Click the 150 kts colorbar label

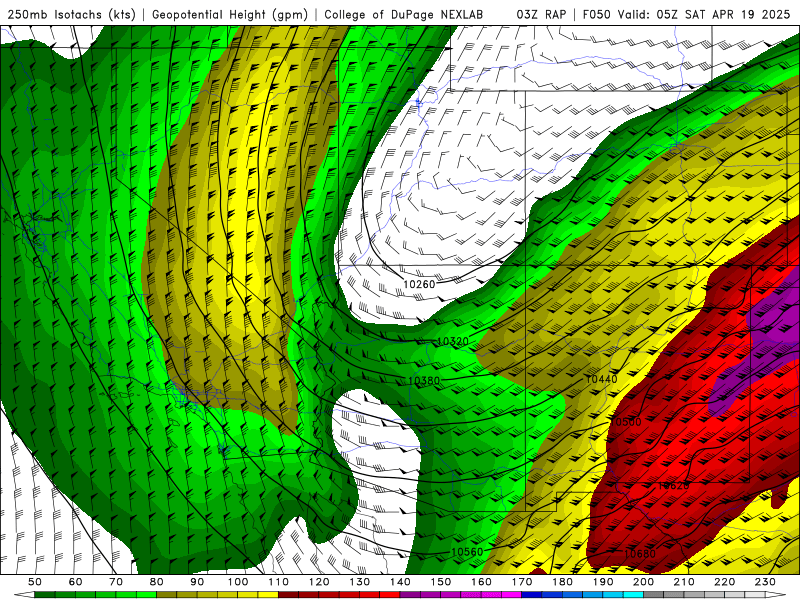pyautogui.click(x=441, y=582)
